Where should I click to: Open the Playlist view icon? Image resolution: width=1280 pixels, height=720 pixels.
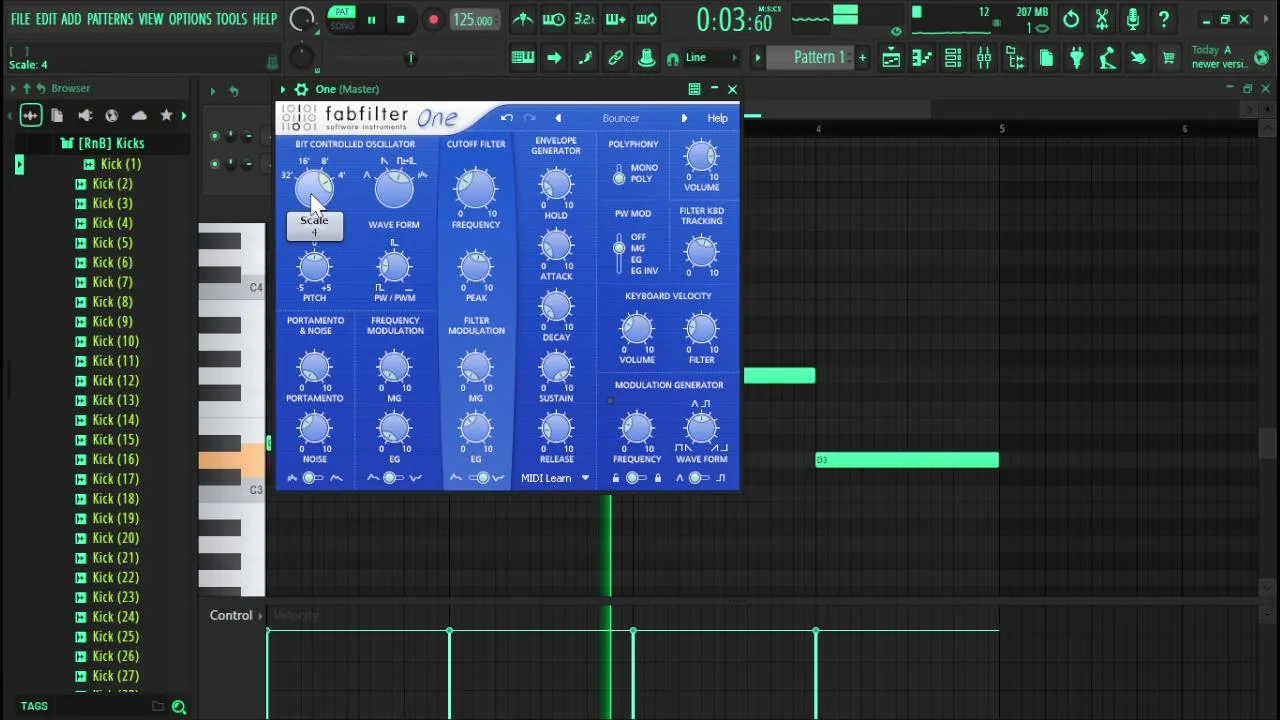[891, 58]
